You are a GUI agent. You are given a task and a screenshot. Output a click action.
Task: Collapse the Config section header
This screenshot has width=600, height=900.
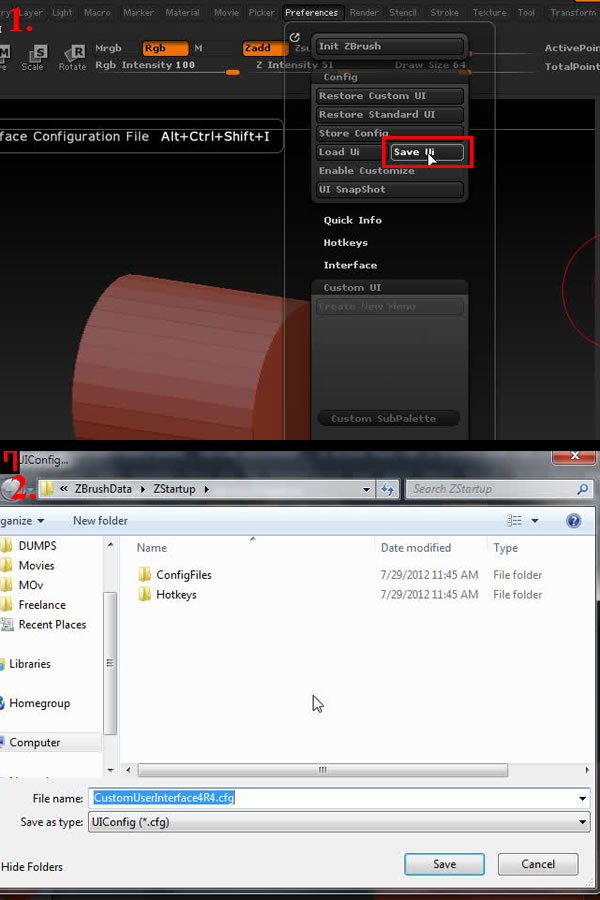click(x=340, y=77)
